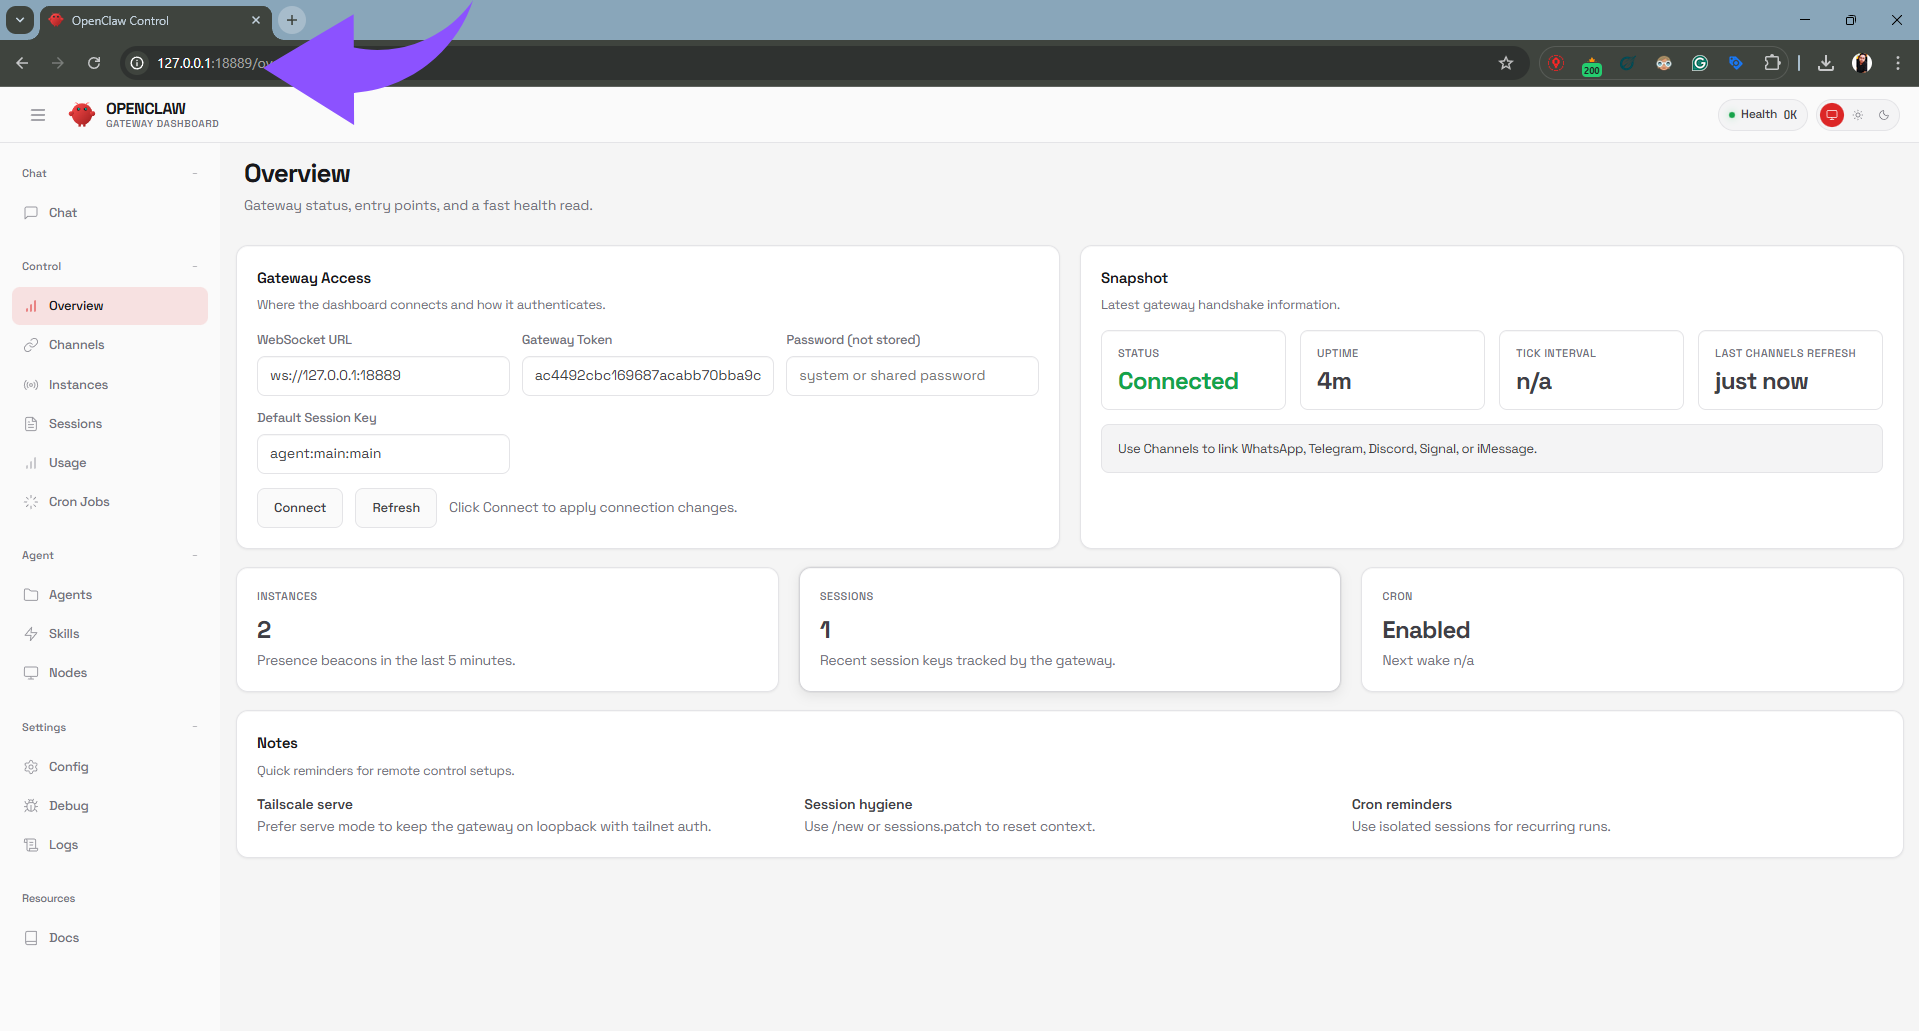
Task: Select Skills under the Agent section
Action: (x=64, y=633)
